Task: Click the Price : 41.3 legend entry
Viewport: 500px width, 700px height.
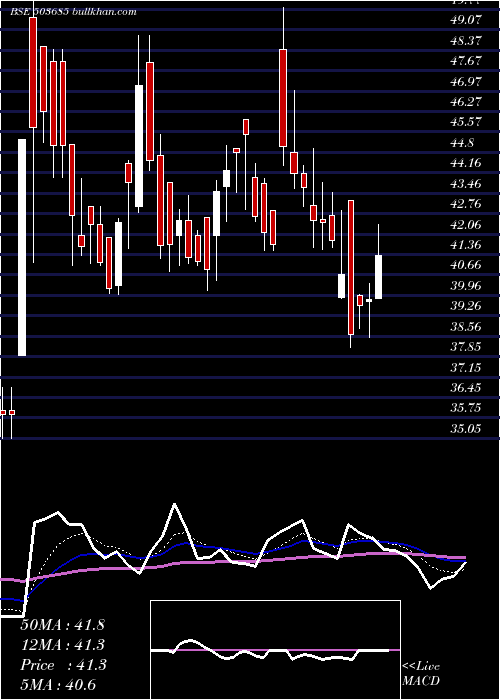Action: coord(63,665)
